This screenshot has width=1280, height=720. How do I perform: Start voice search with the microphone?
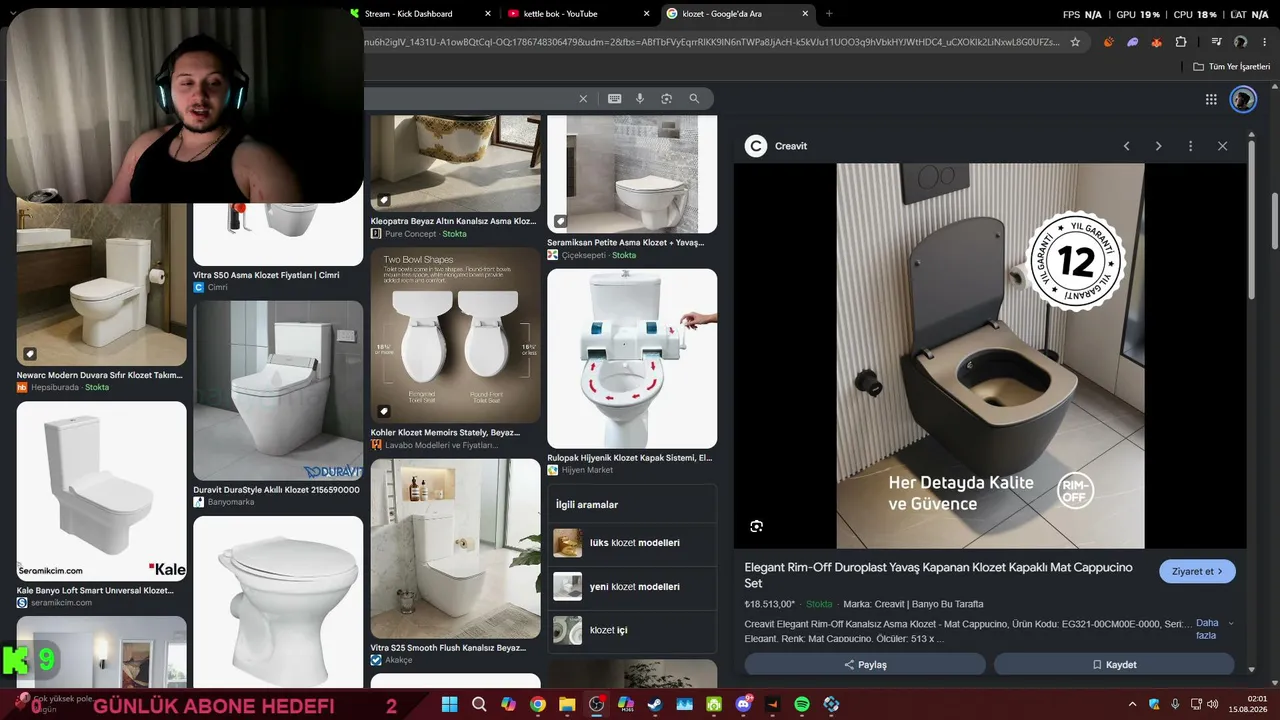[x=640, y=99]
